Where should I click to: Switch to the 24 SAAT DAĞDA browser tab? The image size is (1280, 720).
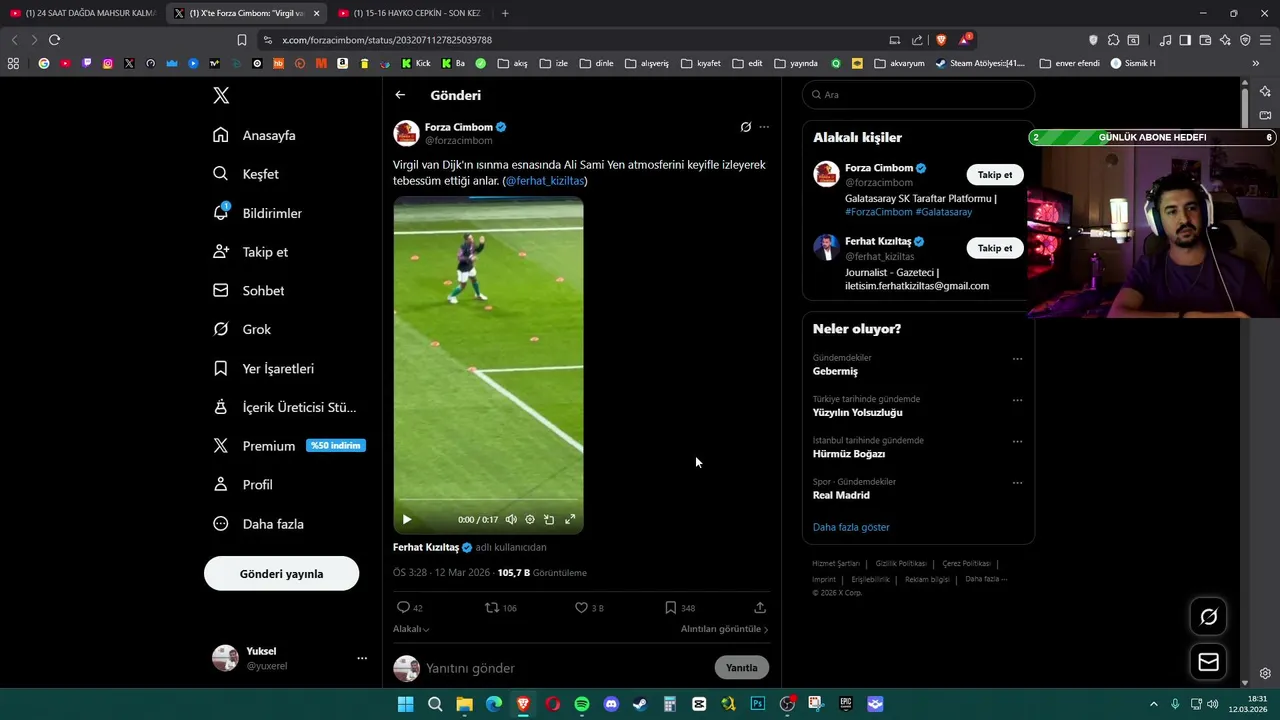pyautogui.click(x=82, y=13)
